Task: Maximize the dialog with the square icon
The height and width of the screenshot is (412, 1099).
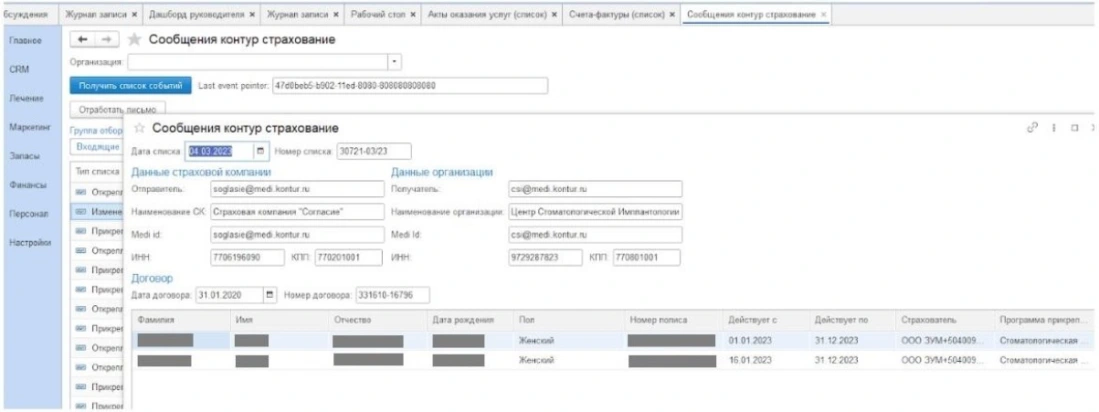Action: [x=1074, y=128]
